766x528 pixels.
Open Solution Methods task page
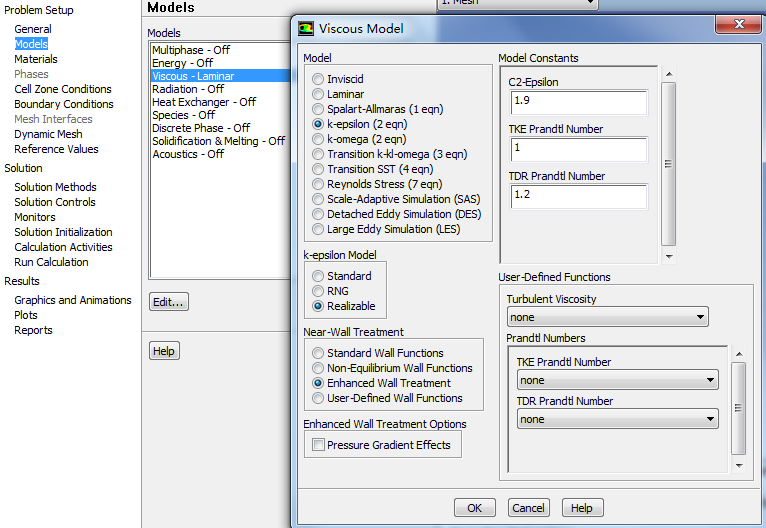coord(55,187)
